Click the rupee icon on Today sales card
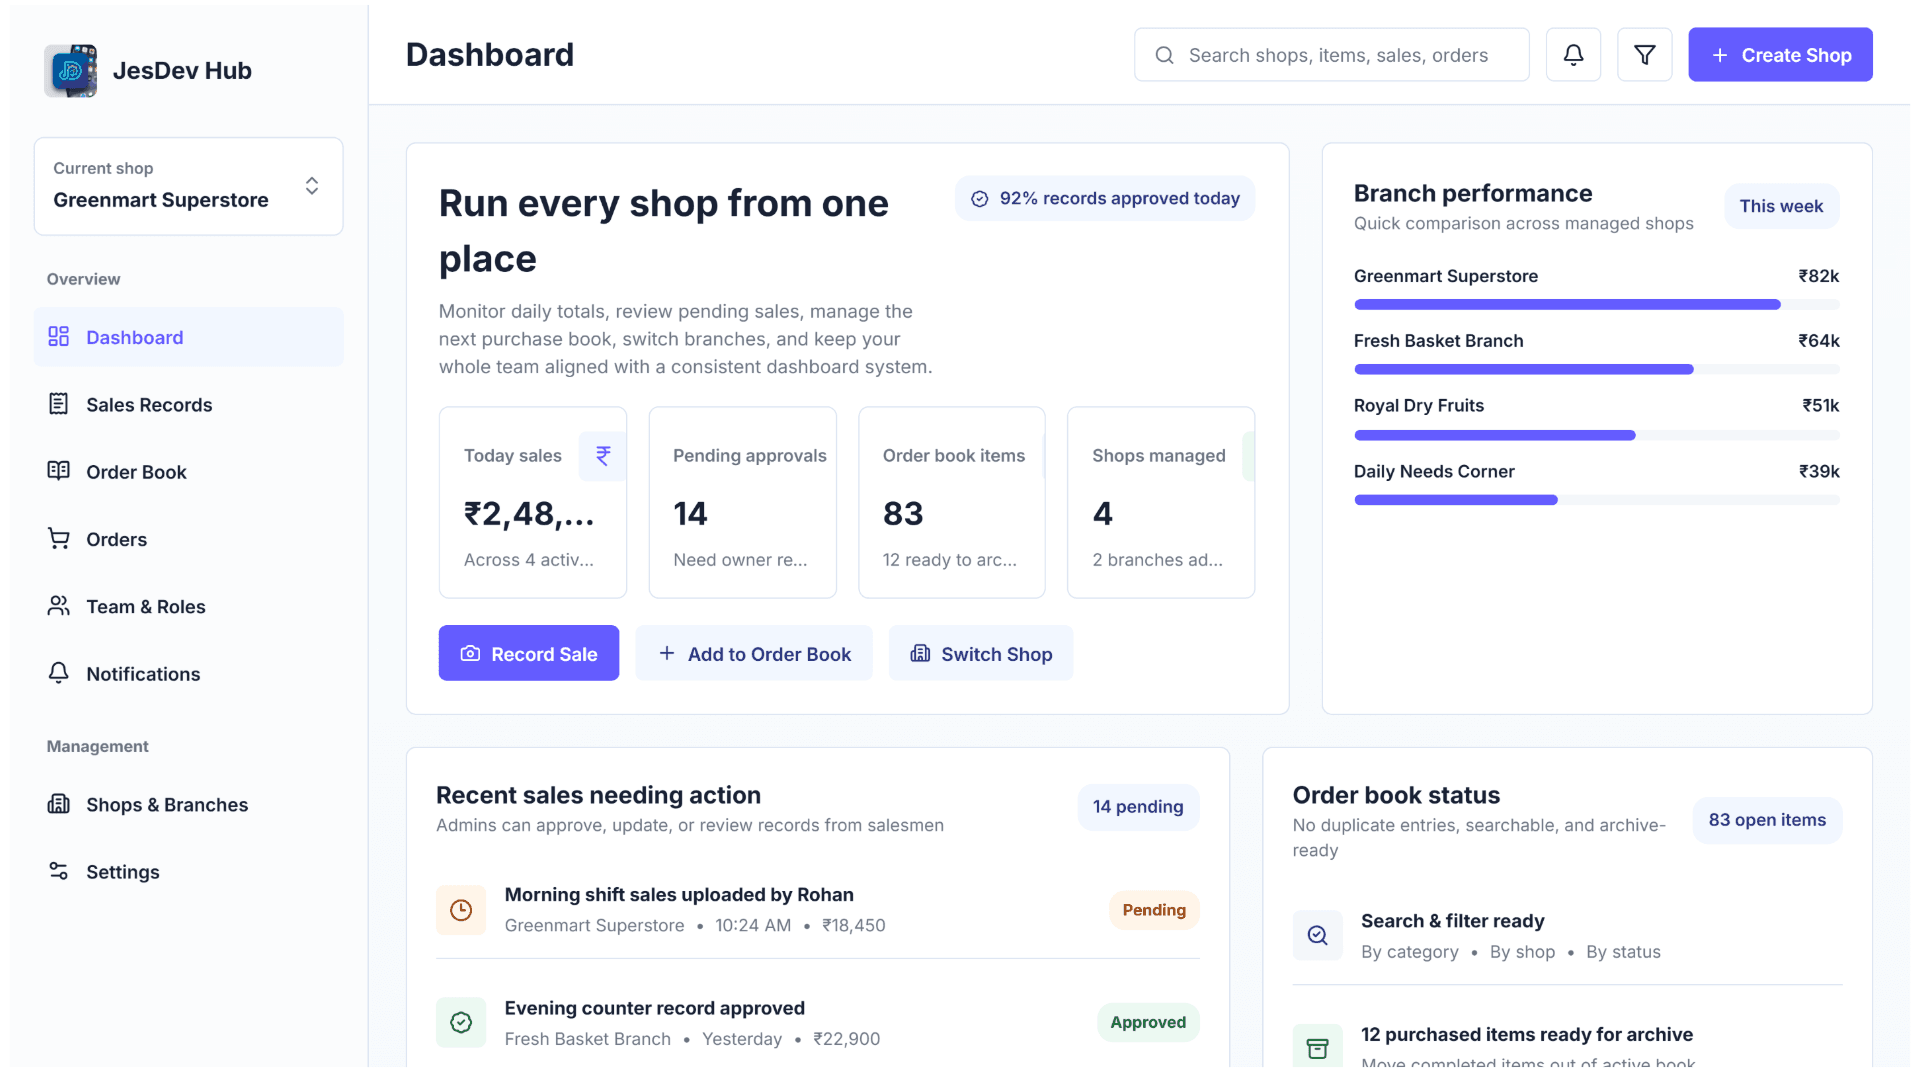1920x1080 pixels. pyautogui.click(x=601, y=455)
